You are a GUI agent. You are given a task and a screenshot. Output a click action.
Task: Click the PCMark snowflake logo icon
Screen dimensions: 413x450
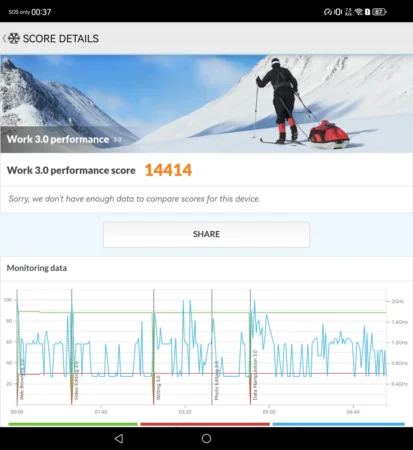pyautogui.click(x=14, y=38)
